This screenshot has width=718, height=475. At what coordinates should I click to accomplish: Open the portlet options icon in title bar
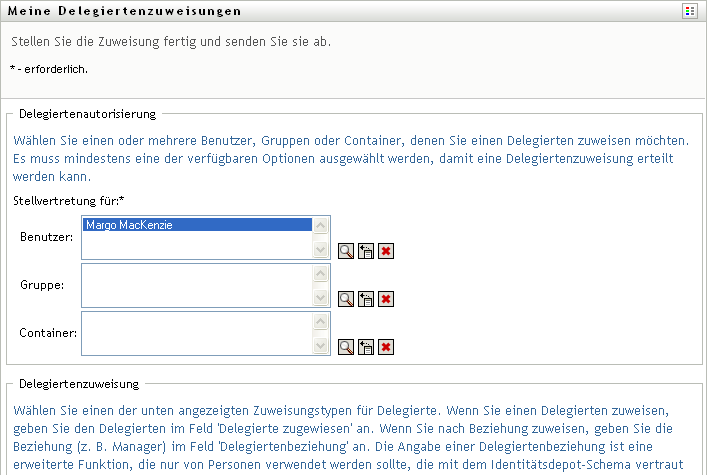tap(690, 11)
